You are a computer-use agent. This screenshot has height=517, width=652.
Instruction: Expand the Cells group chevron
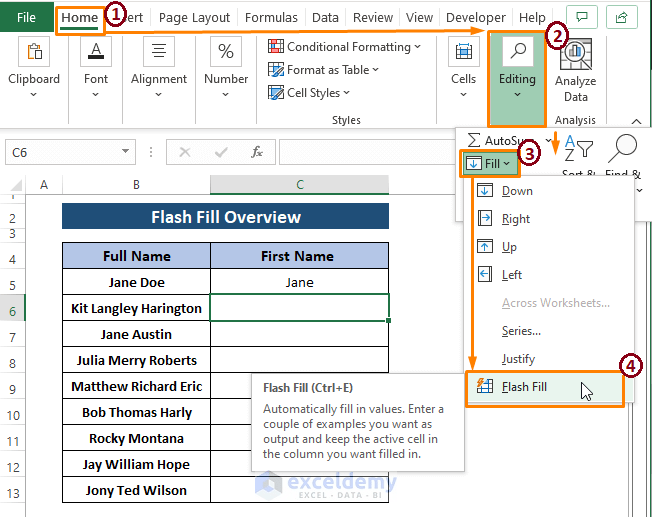(463, 94)
